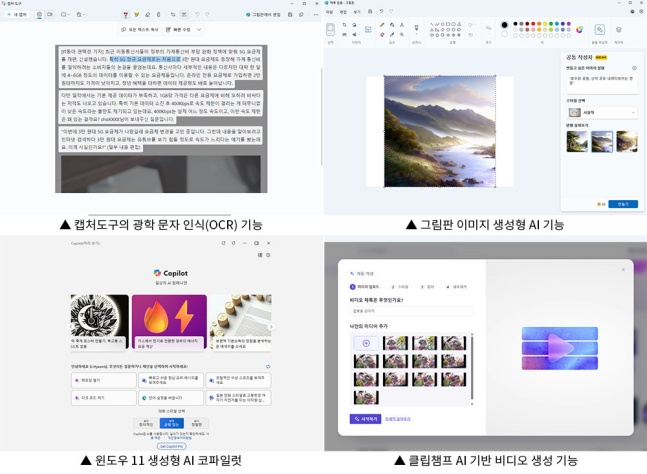The width and height of the screenshot is (647, 474).
Task: Open the delay timer dropdown in Snipping Tool
Action: click(x=80, y=14)
